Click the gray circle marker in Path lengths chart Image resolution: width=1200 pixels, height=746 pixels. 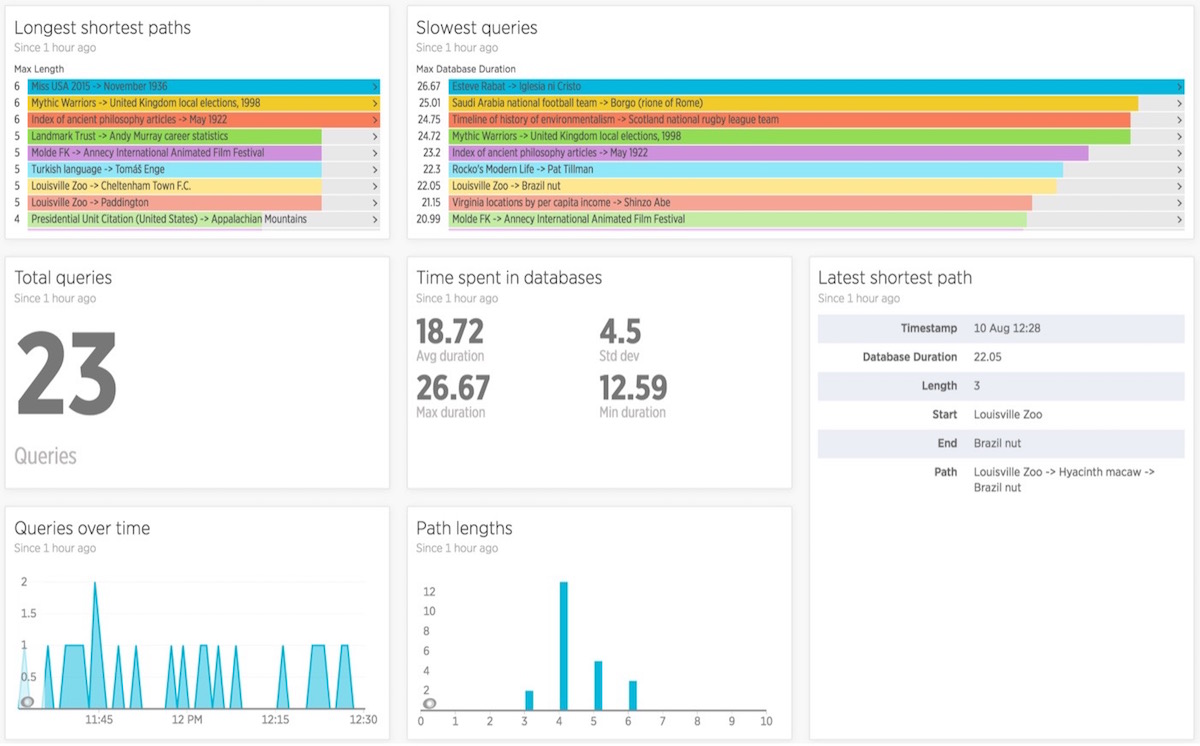coord(429,704)
